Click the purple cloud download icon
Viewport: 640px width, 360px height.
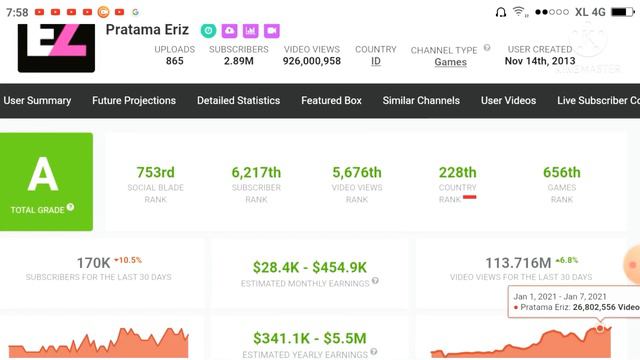pos(229,31)
